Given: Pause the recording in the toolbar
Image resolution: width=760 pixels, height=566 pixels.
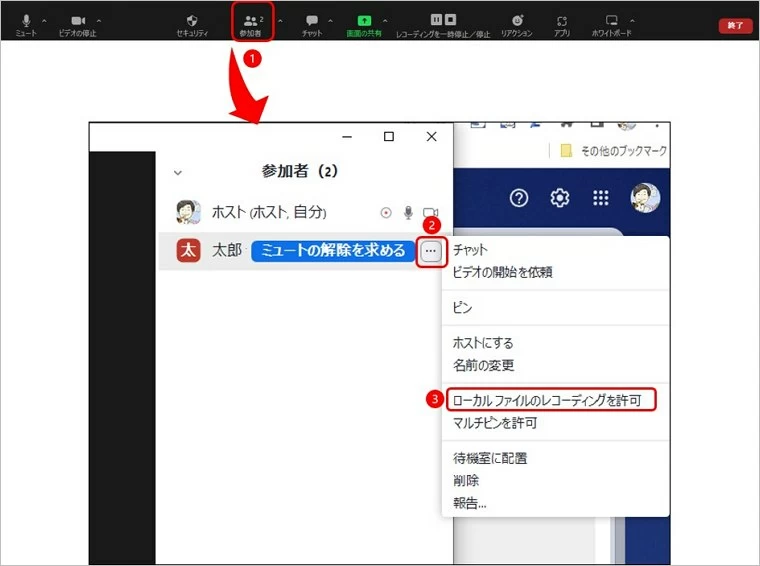Looking at the screenshot, I should (x=436, y=19).
